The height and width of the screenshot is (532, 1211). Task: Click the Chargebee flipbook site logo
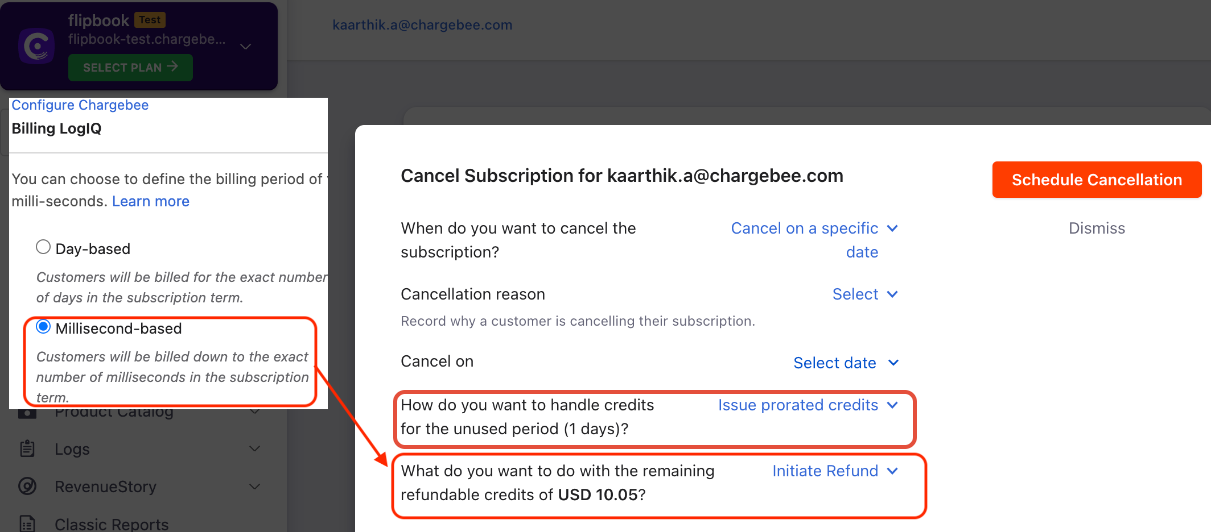pos(37,46)
